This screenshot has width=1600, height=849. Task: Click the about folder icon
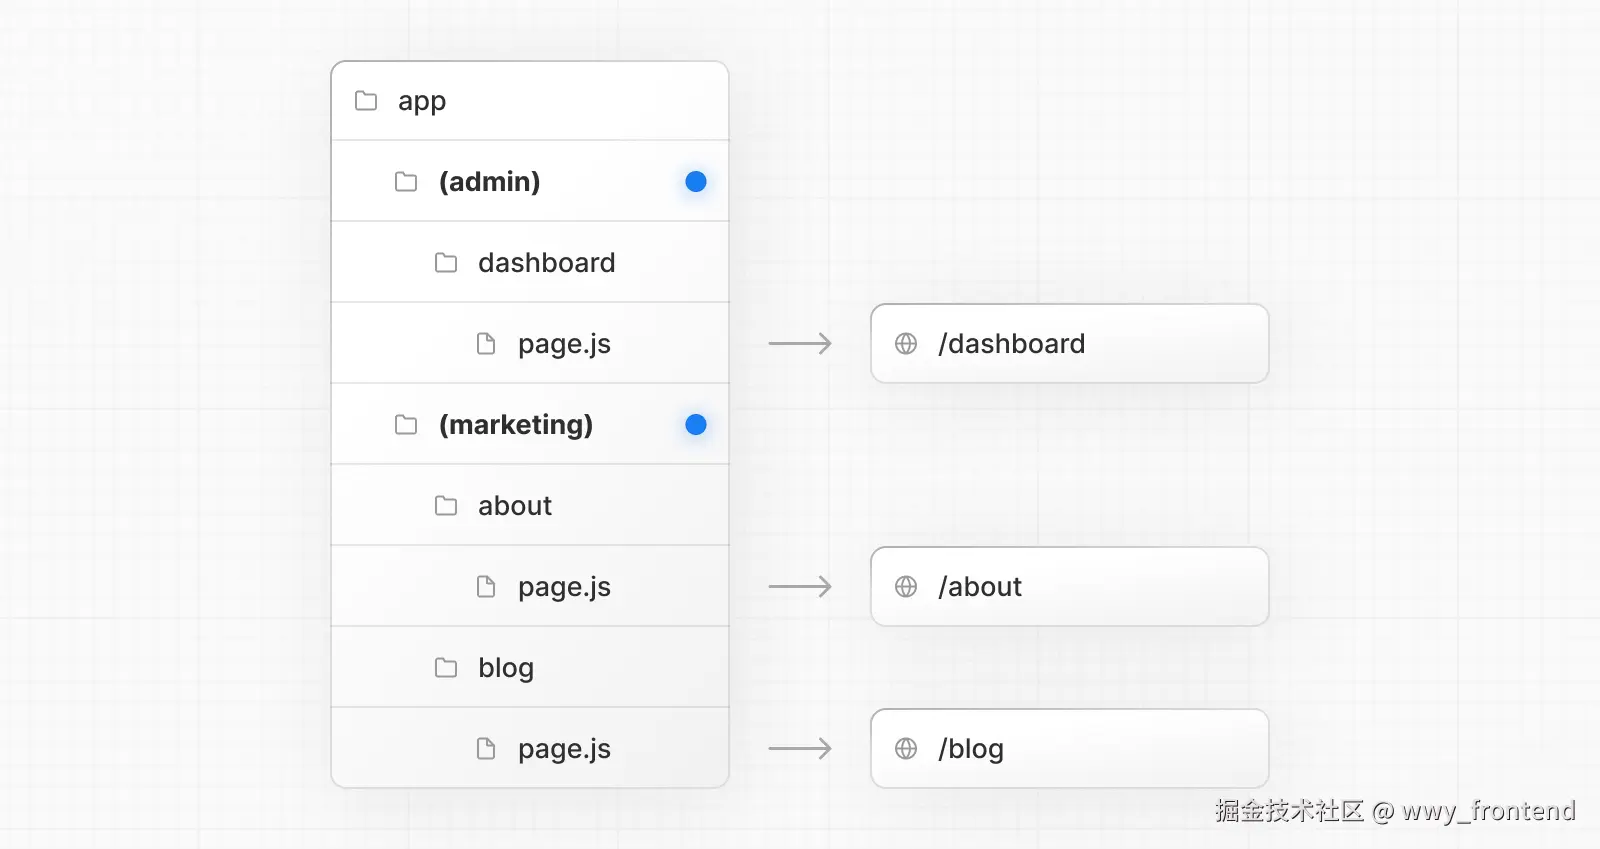[x=446, y=506]
